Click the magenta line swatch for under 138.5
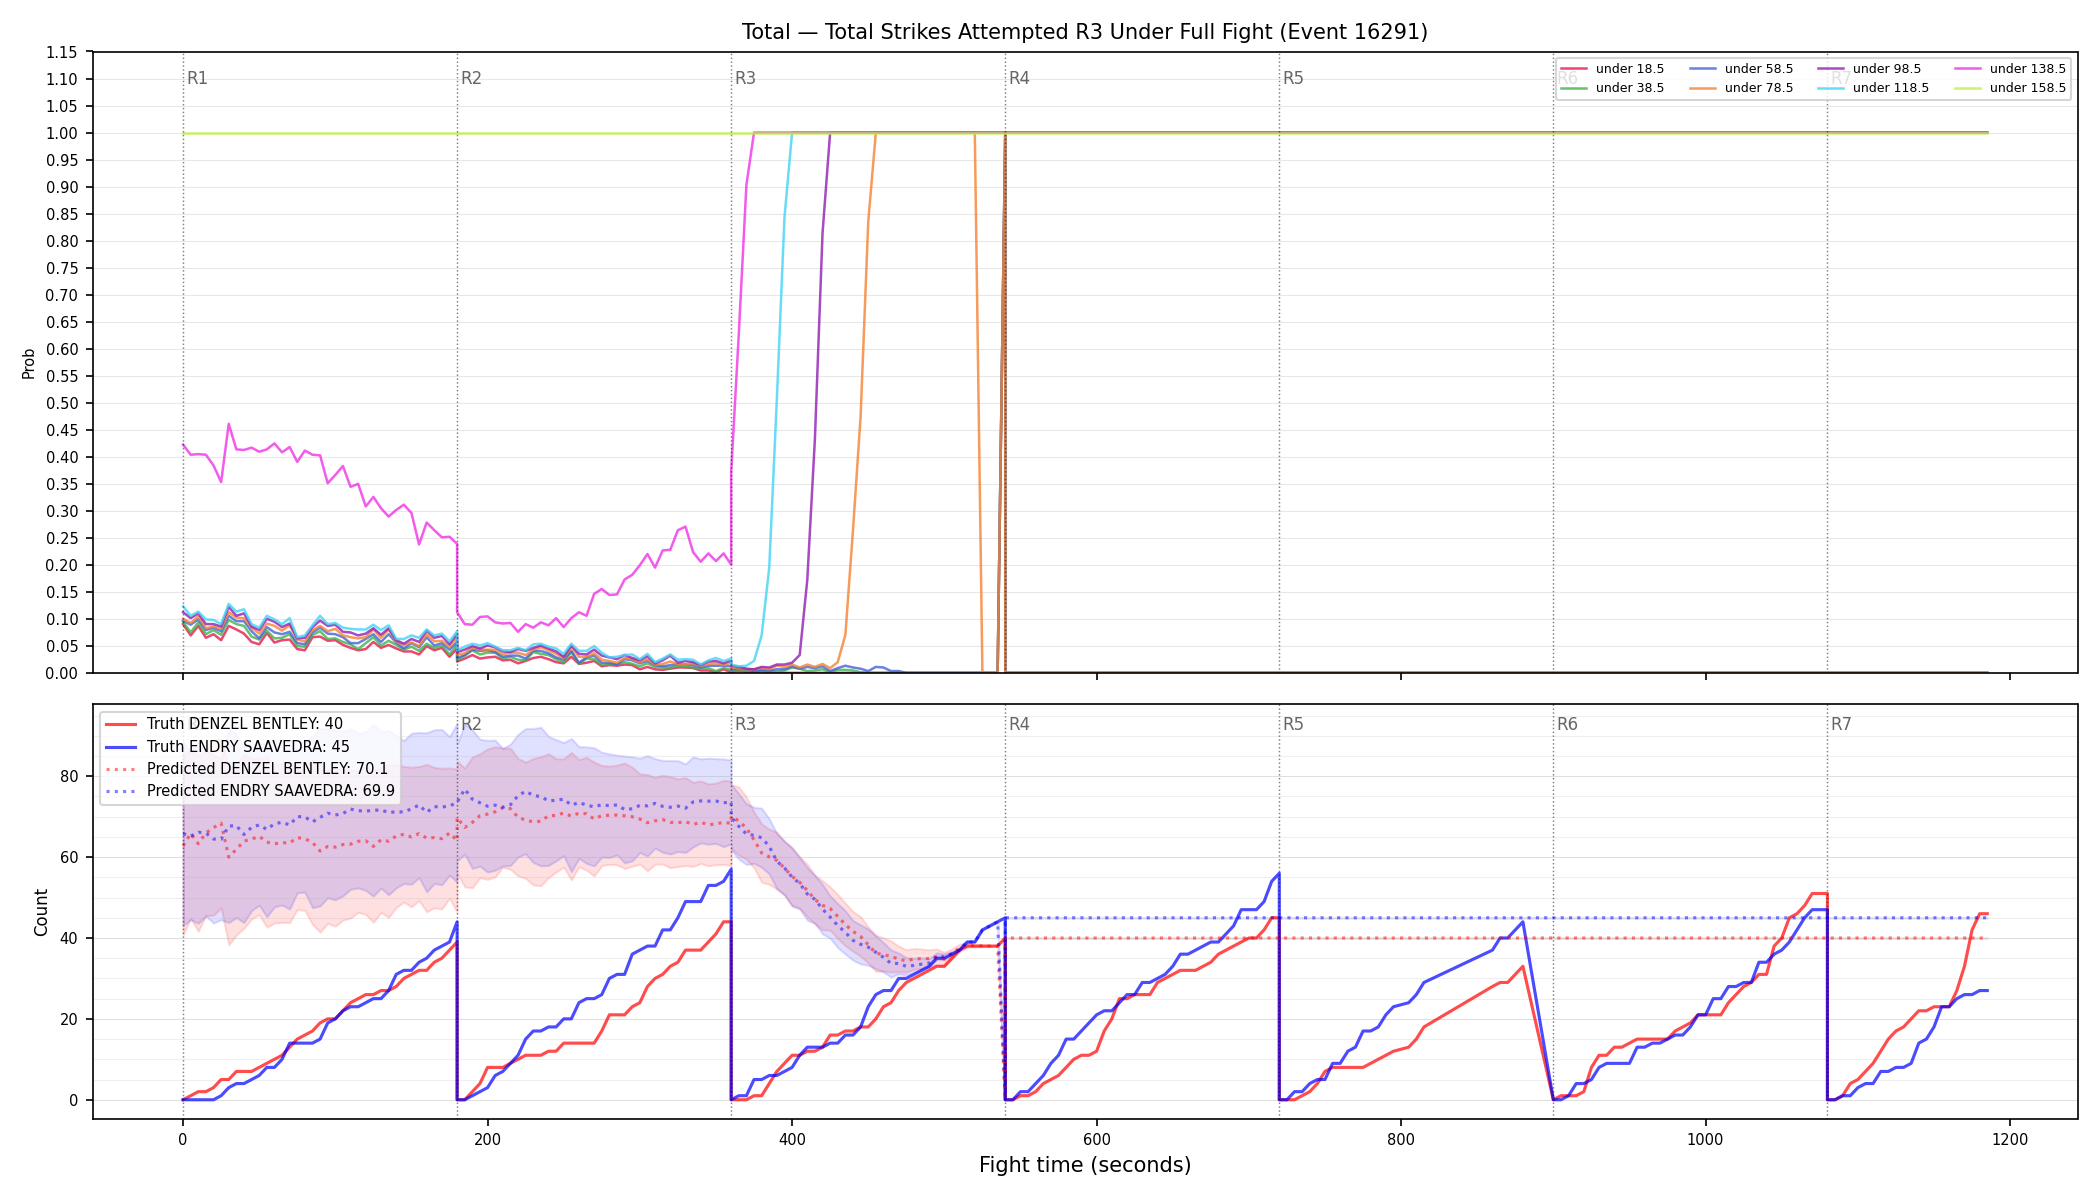This screenshot has width=2100, height=1200. [1967, 69]
